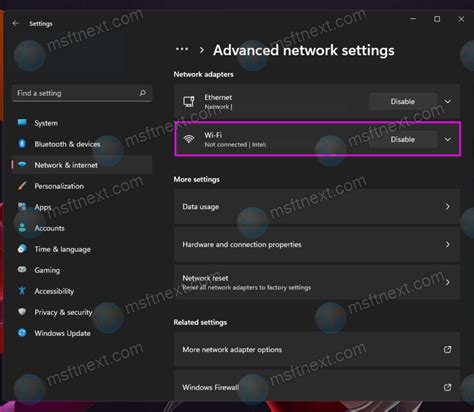Open Hardware and connection properties
The width and height of the screenshot is (474, 412).
(317, 245)
